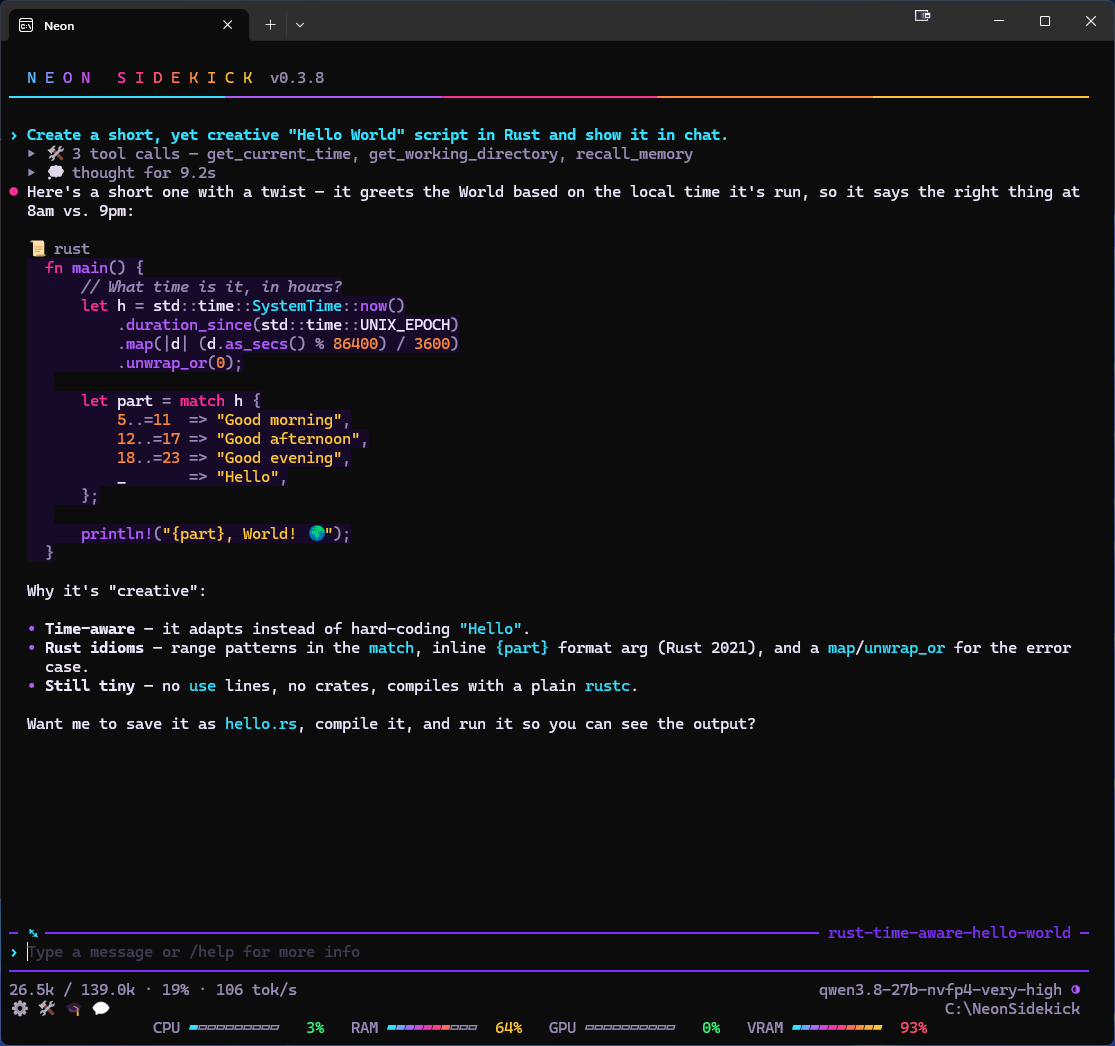Click the "Good morning" match arm

pyautogui.click(x=234, y=420)
